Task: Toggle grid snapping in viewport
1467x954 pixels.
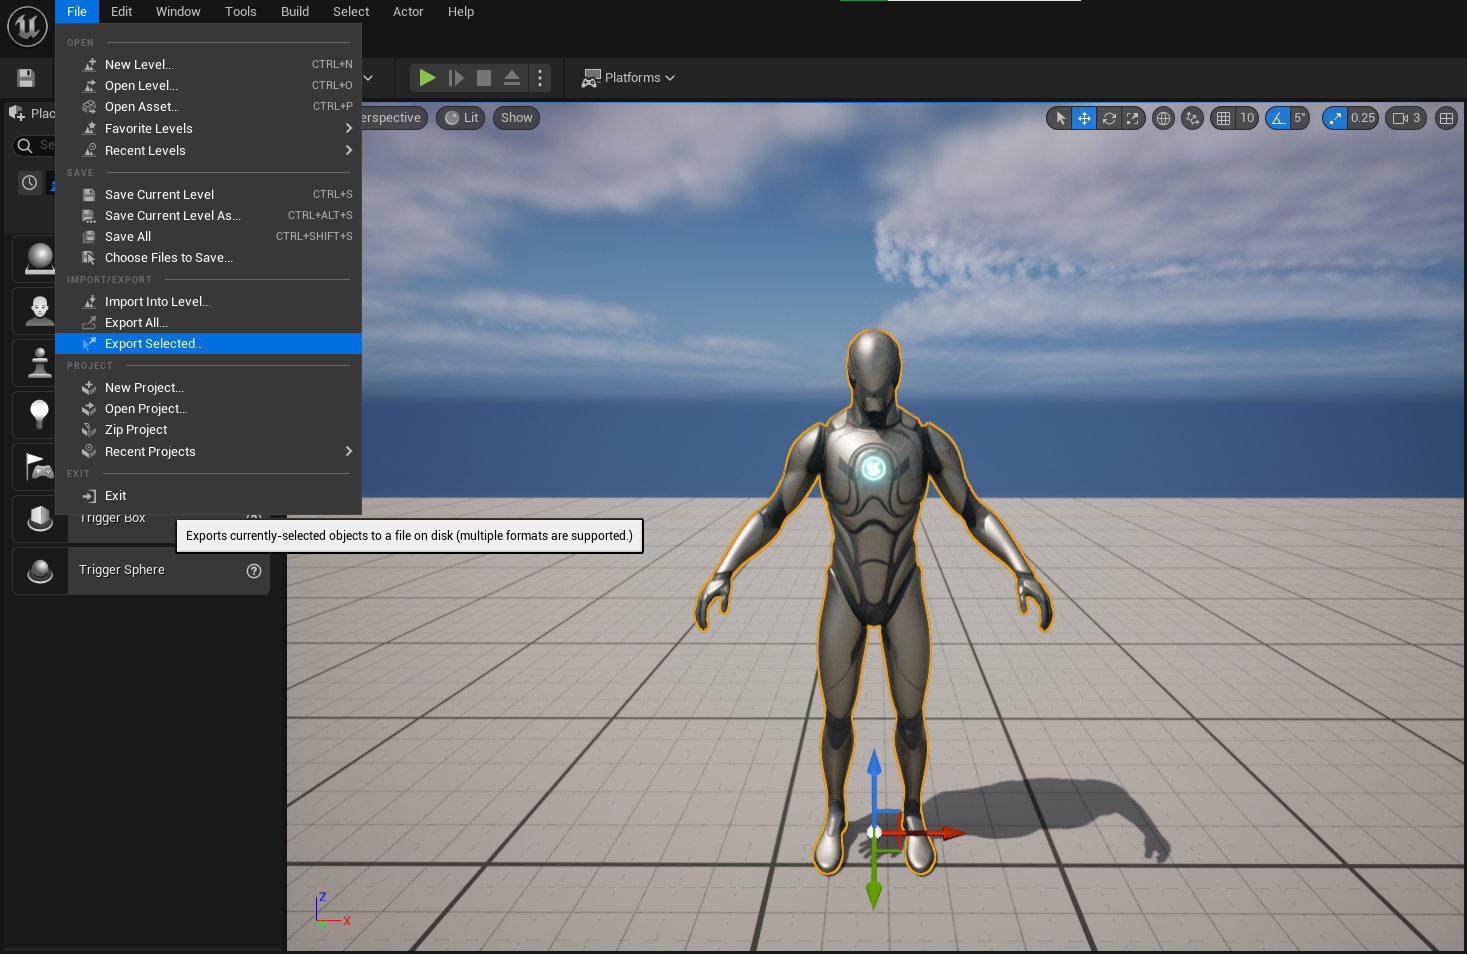Action: click(1223, 118)
